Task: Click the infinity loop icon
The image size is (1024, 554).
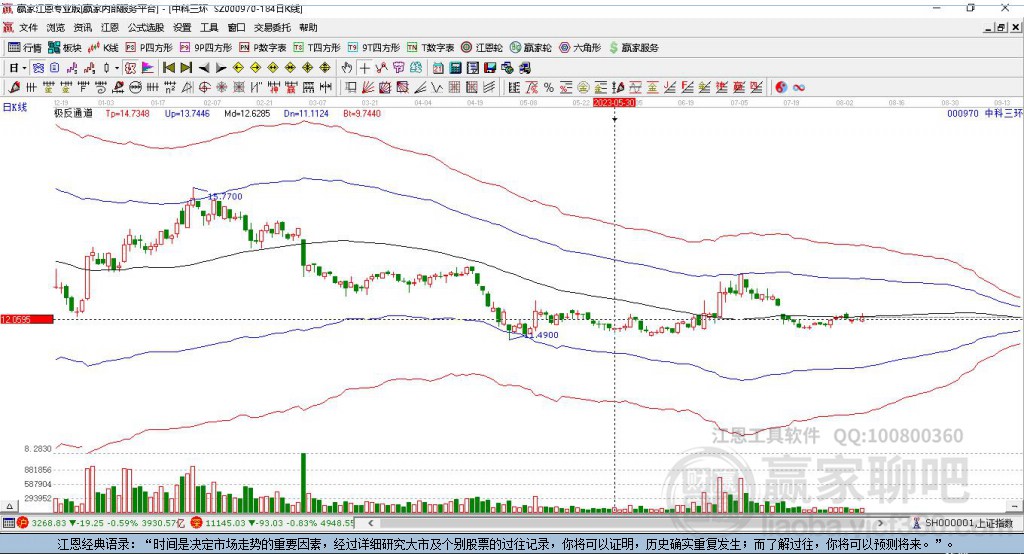Action: [799, 88]
